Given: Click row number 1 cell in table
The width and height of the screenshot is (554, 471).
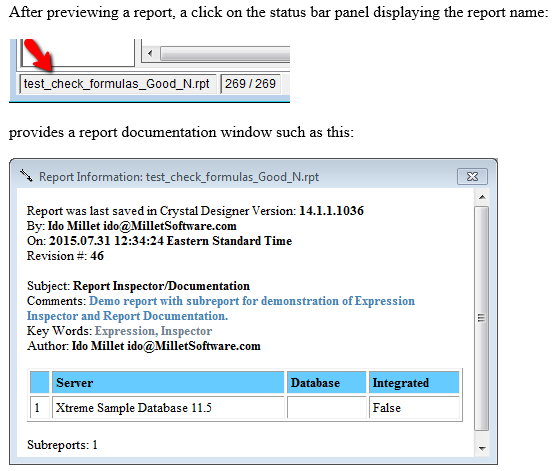Looking at the screenshot, I should tap(39, 407).
